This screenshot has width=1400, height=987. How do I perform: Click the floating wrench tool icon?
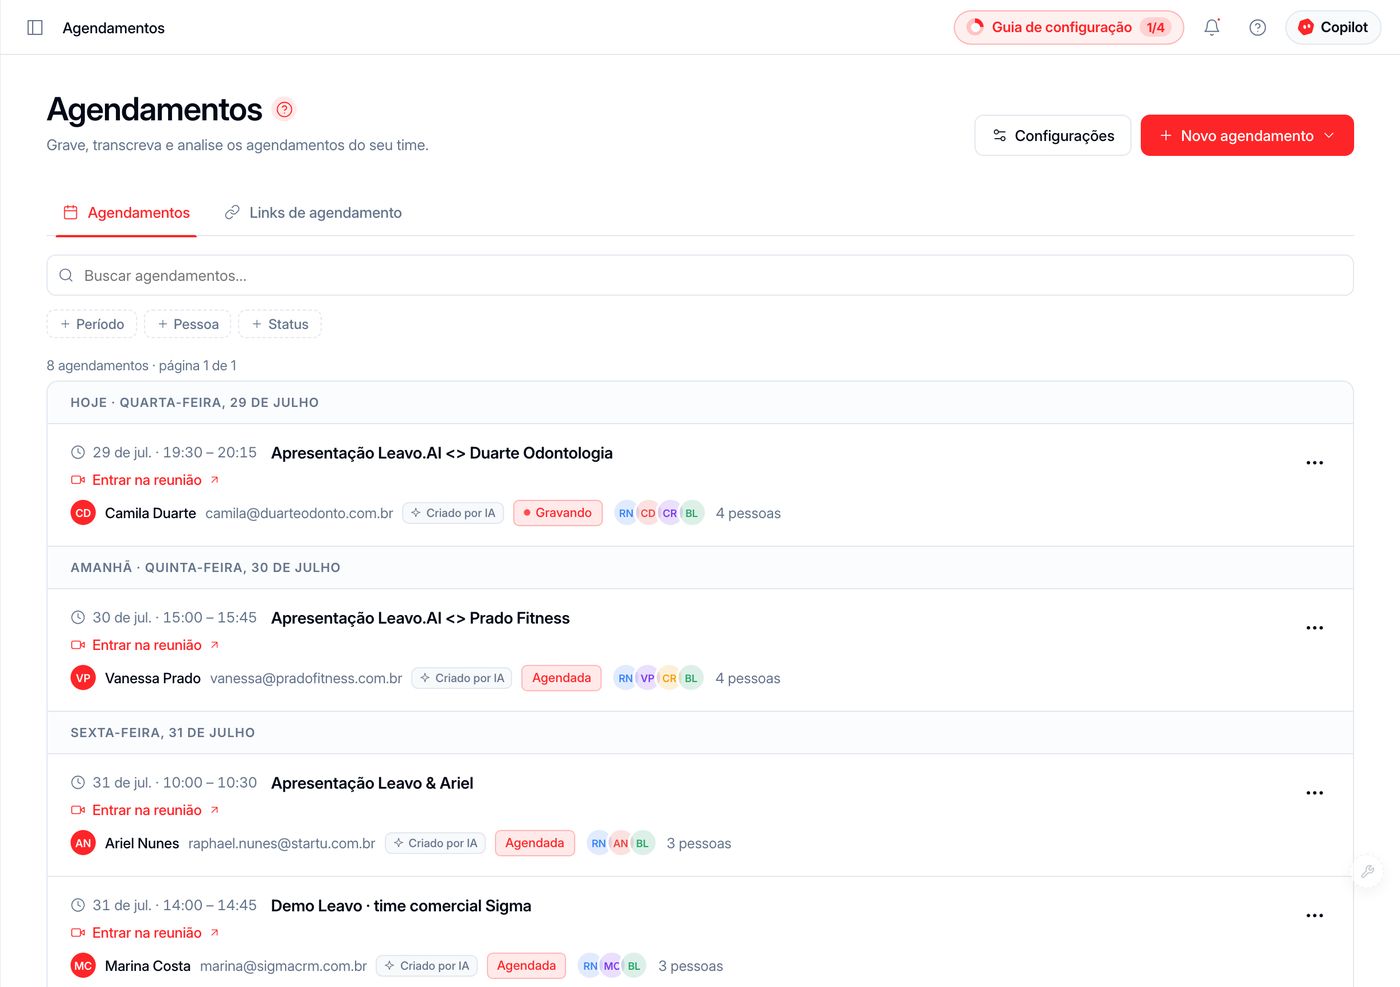pyautogui.click(x=1368, y=871)
